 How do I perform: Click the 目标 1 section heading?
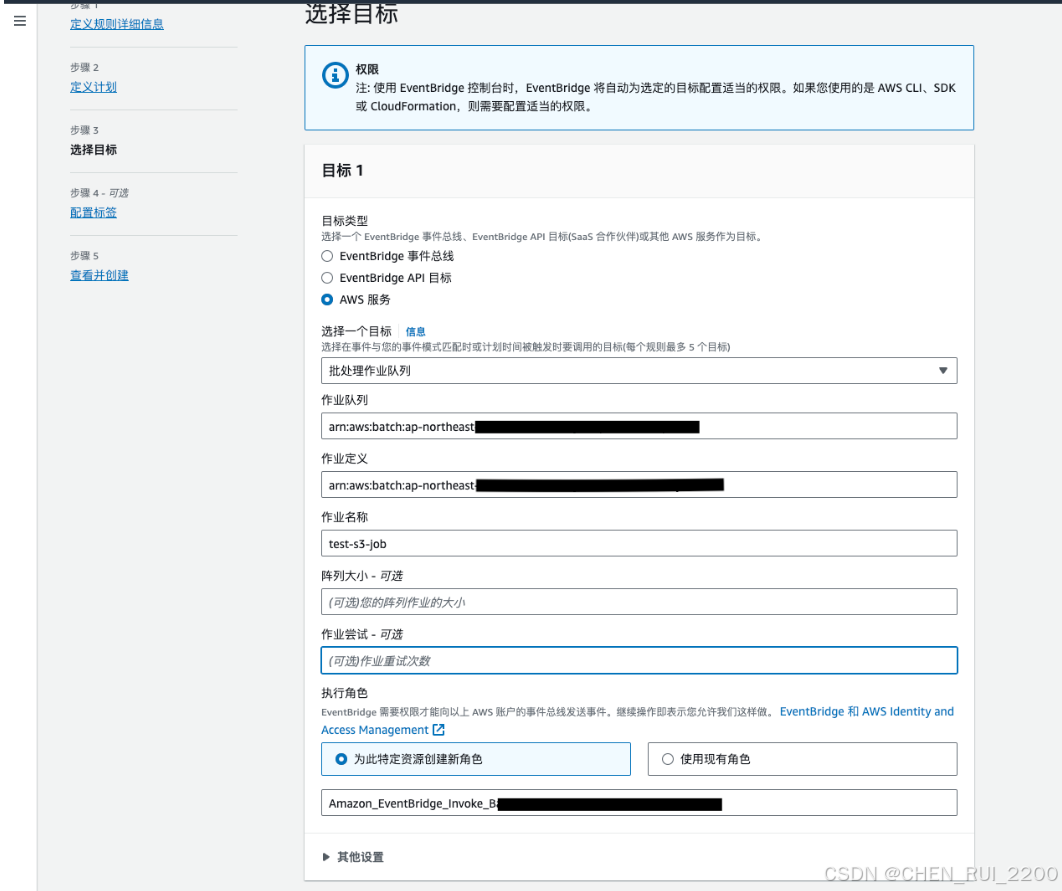[342, 170]
